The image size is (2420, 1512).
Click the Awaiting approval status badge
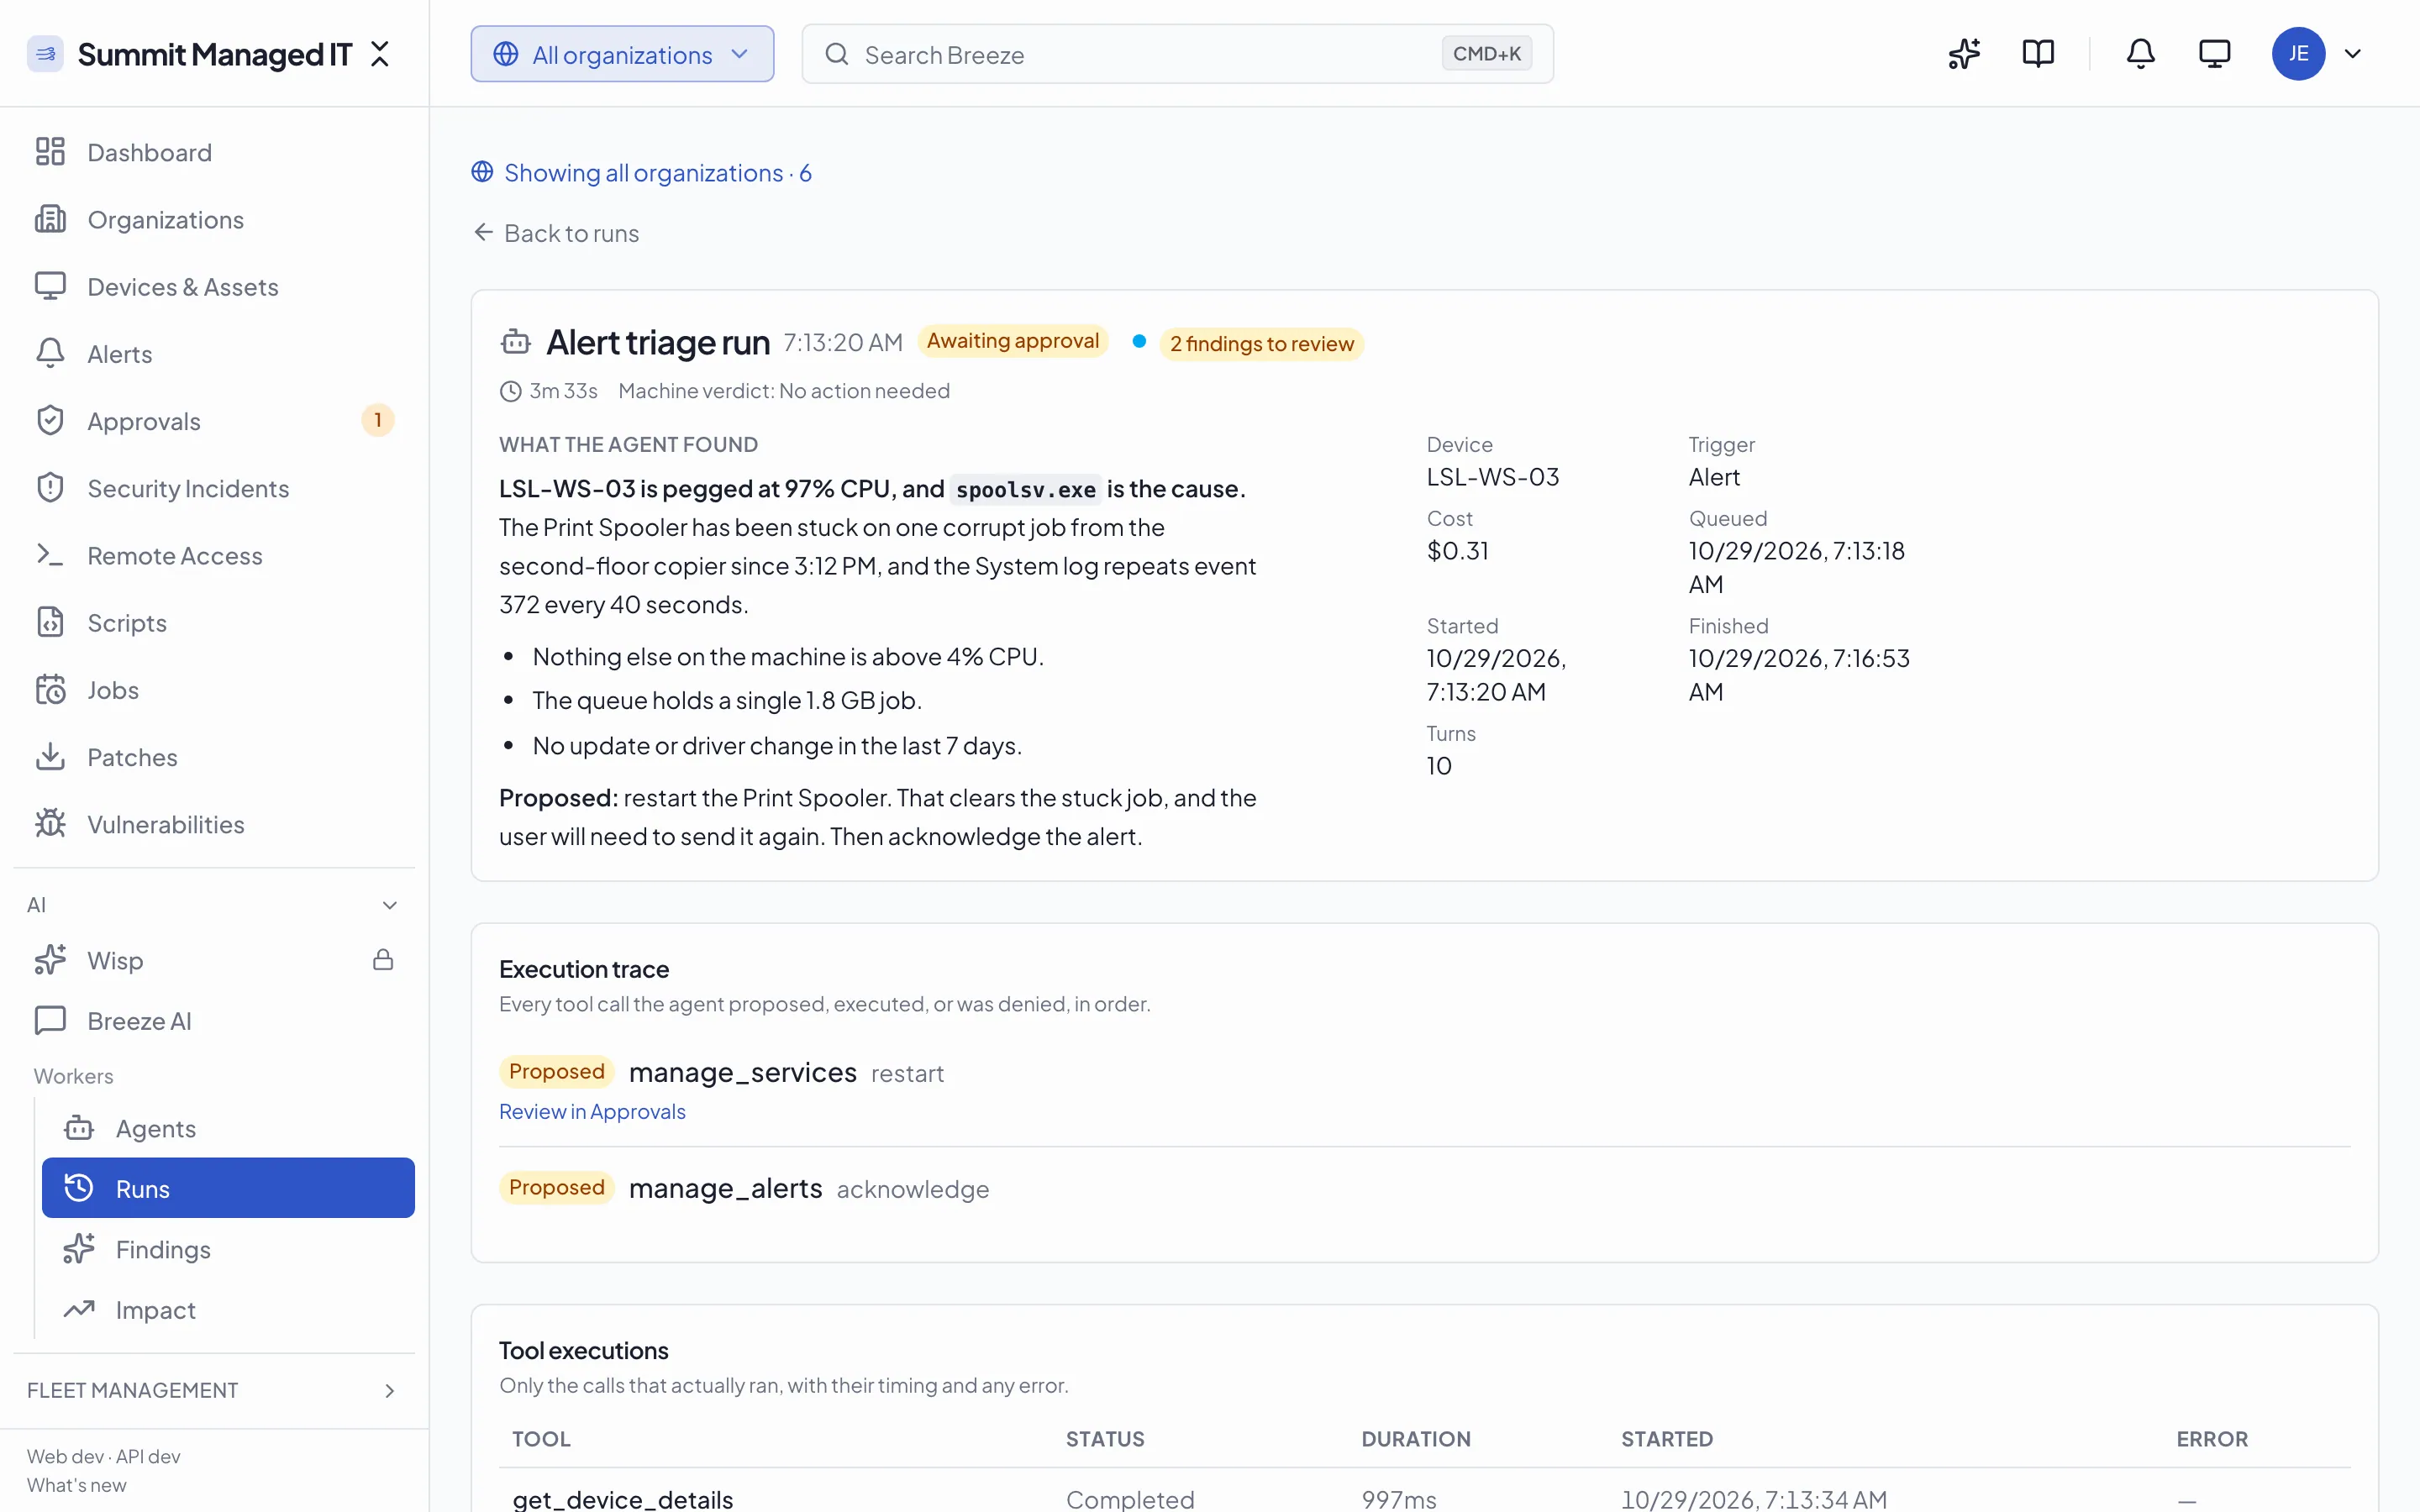(x=1012, y=341)
